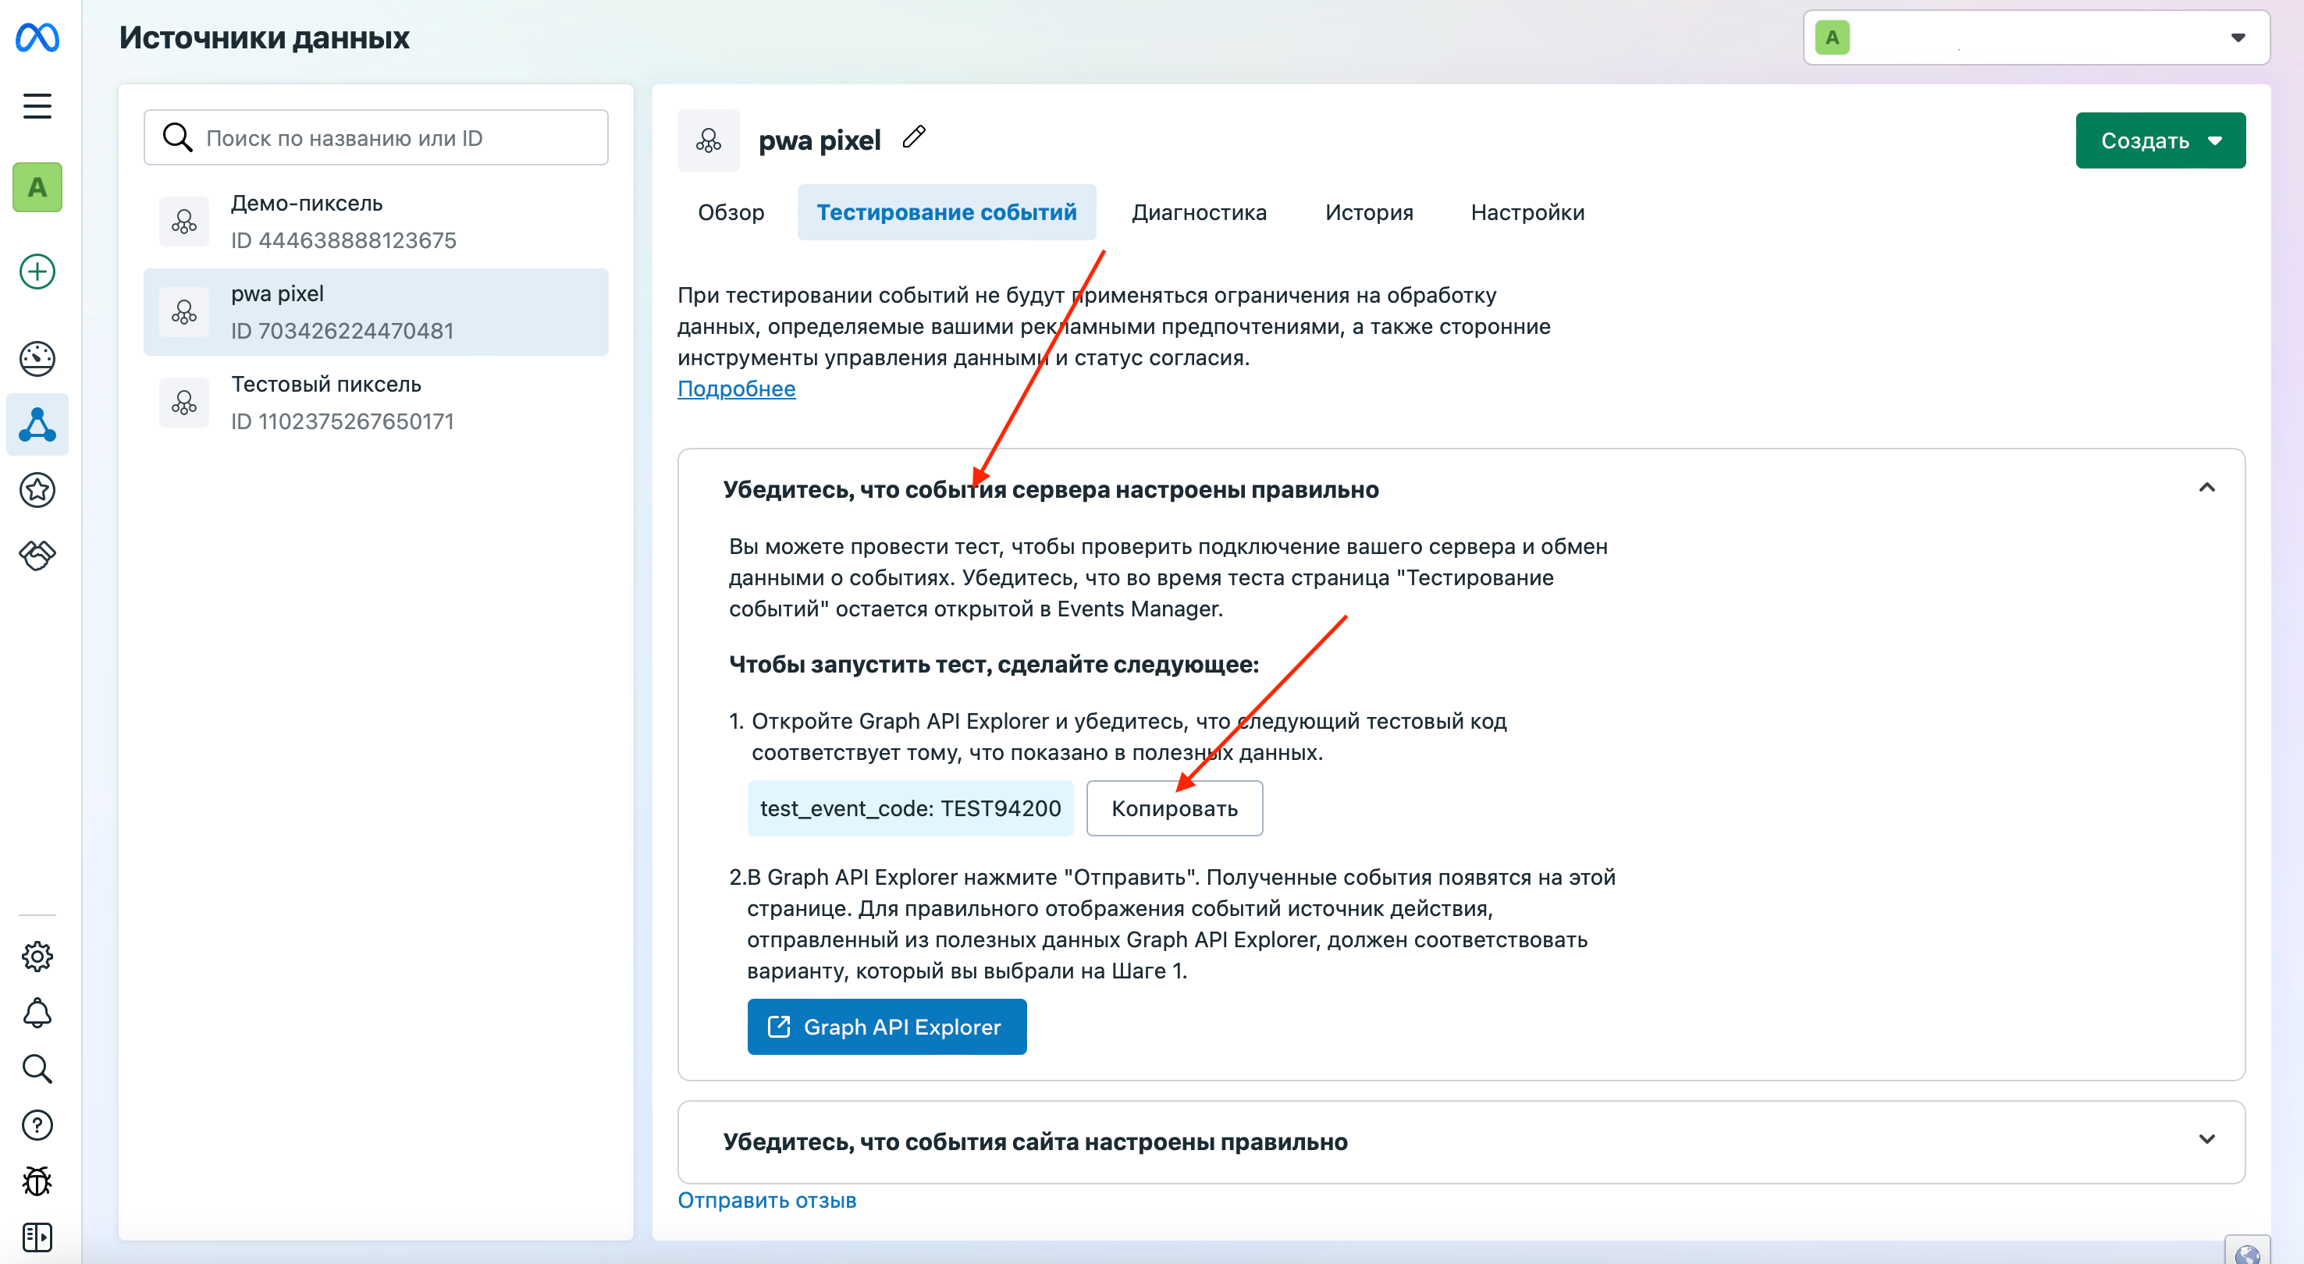2304x1264 pixels.
Task: Open the Создать dropdown button
Action: click(2160, 141)
